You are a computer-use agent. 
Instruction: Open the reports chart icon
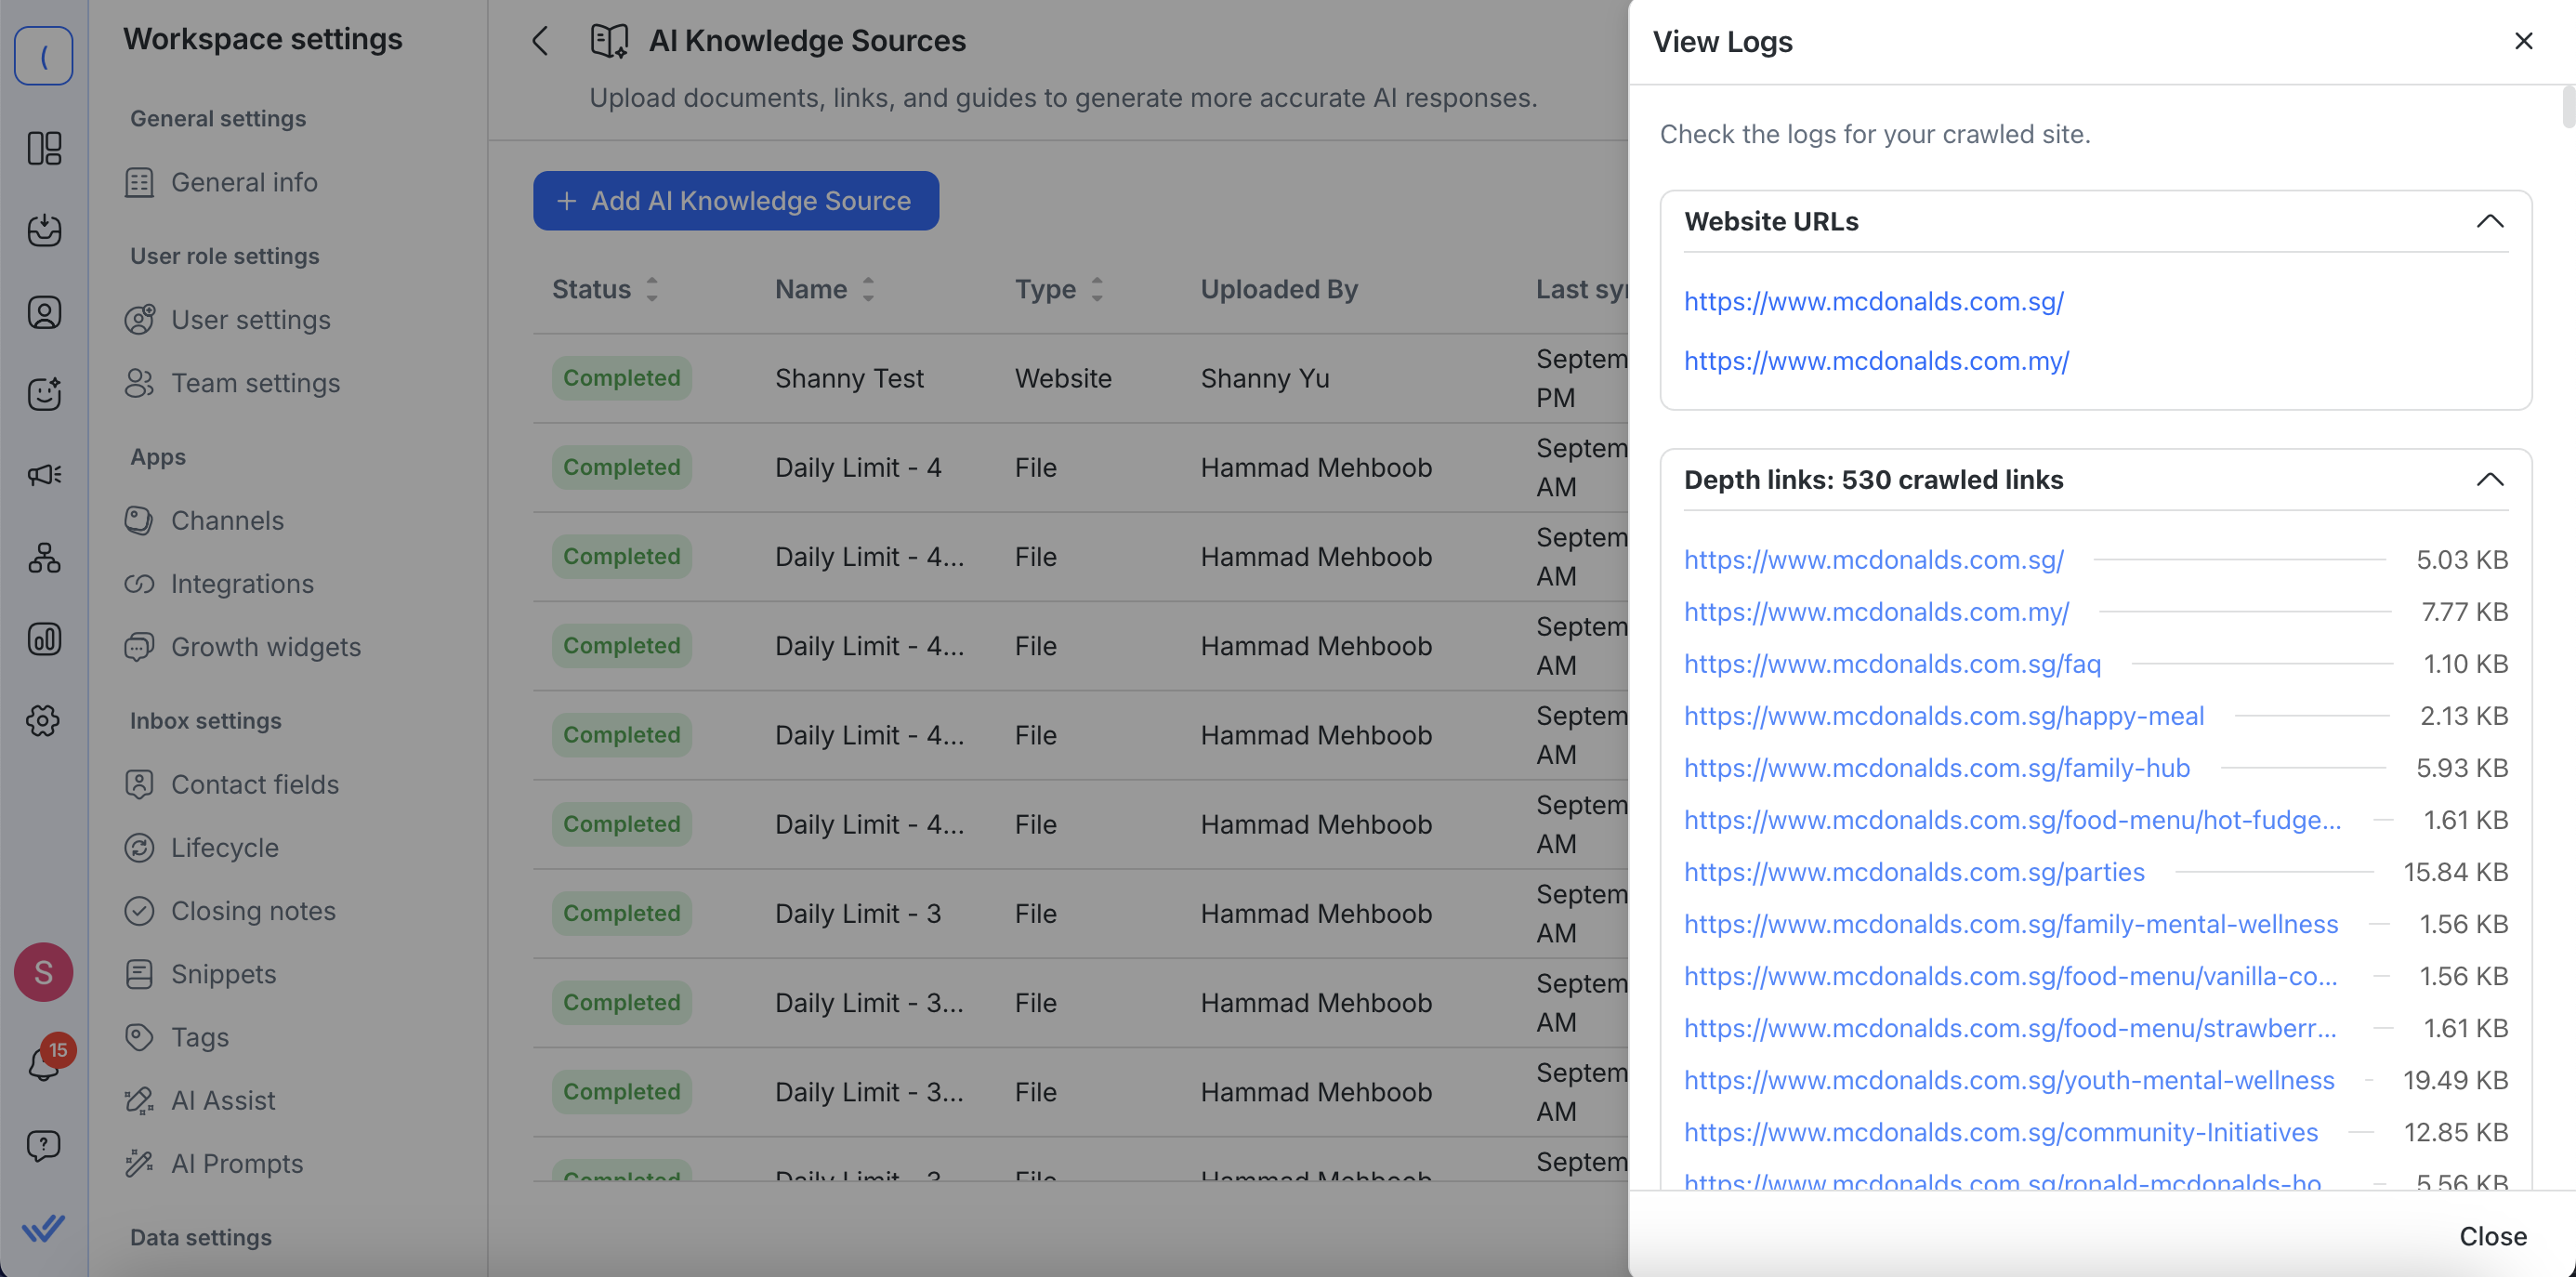click(44, 638)
